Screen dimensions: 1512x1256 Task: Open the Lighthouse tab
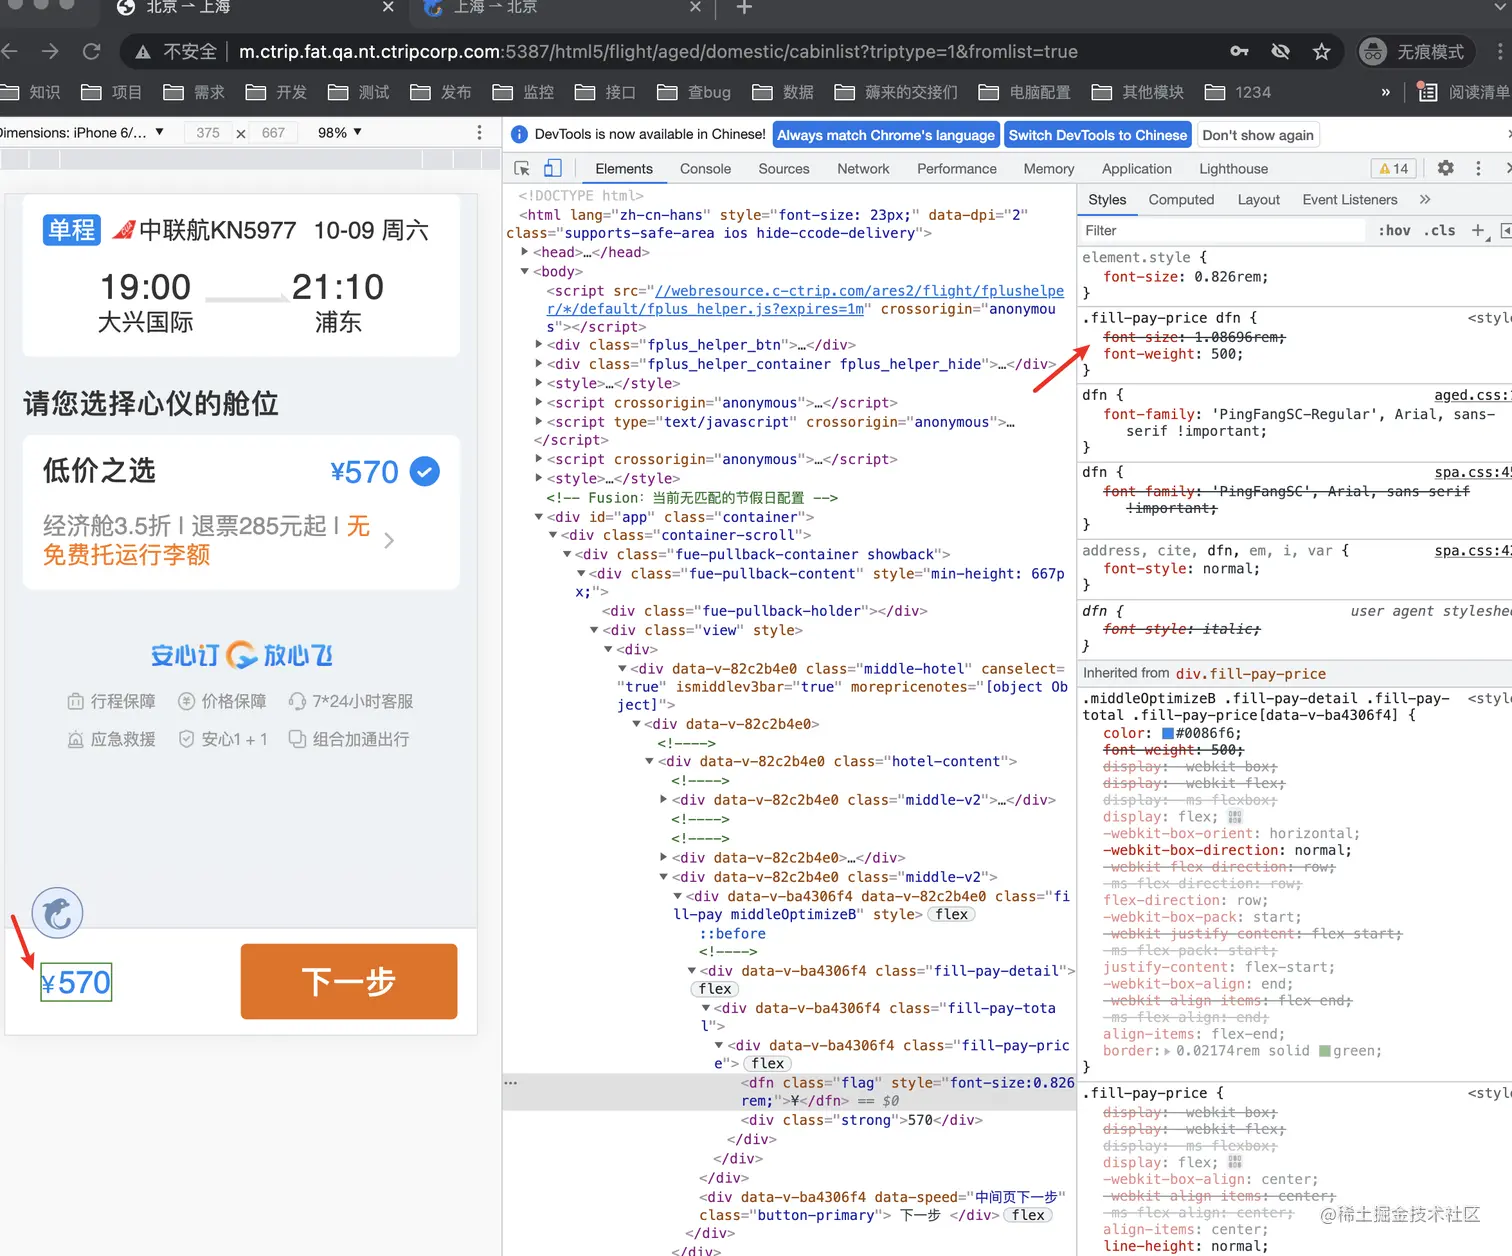click(x=1234, y=168)
